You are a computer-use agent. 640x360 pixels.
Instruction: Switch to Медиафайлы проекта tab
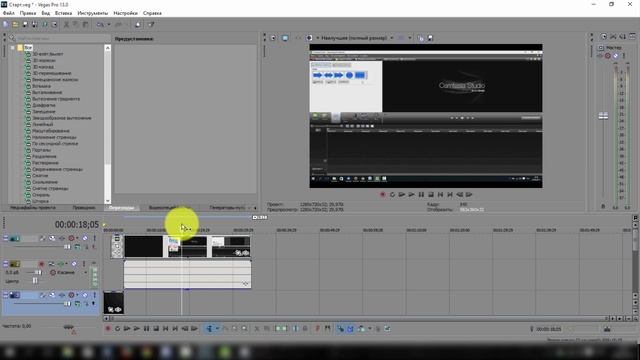tap(33, 208)
